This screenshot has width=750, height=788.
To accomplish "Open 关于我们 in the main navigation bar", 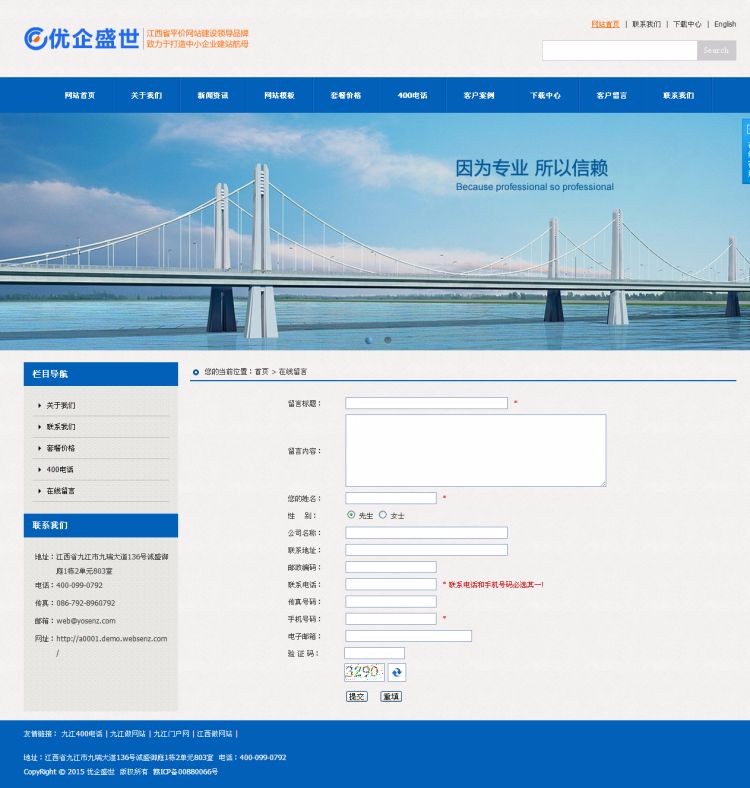I will (146, 95).
